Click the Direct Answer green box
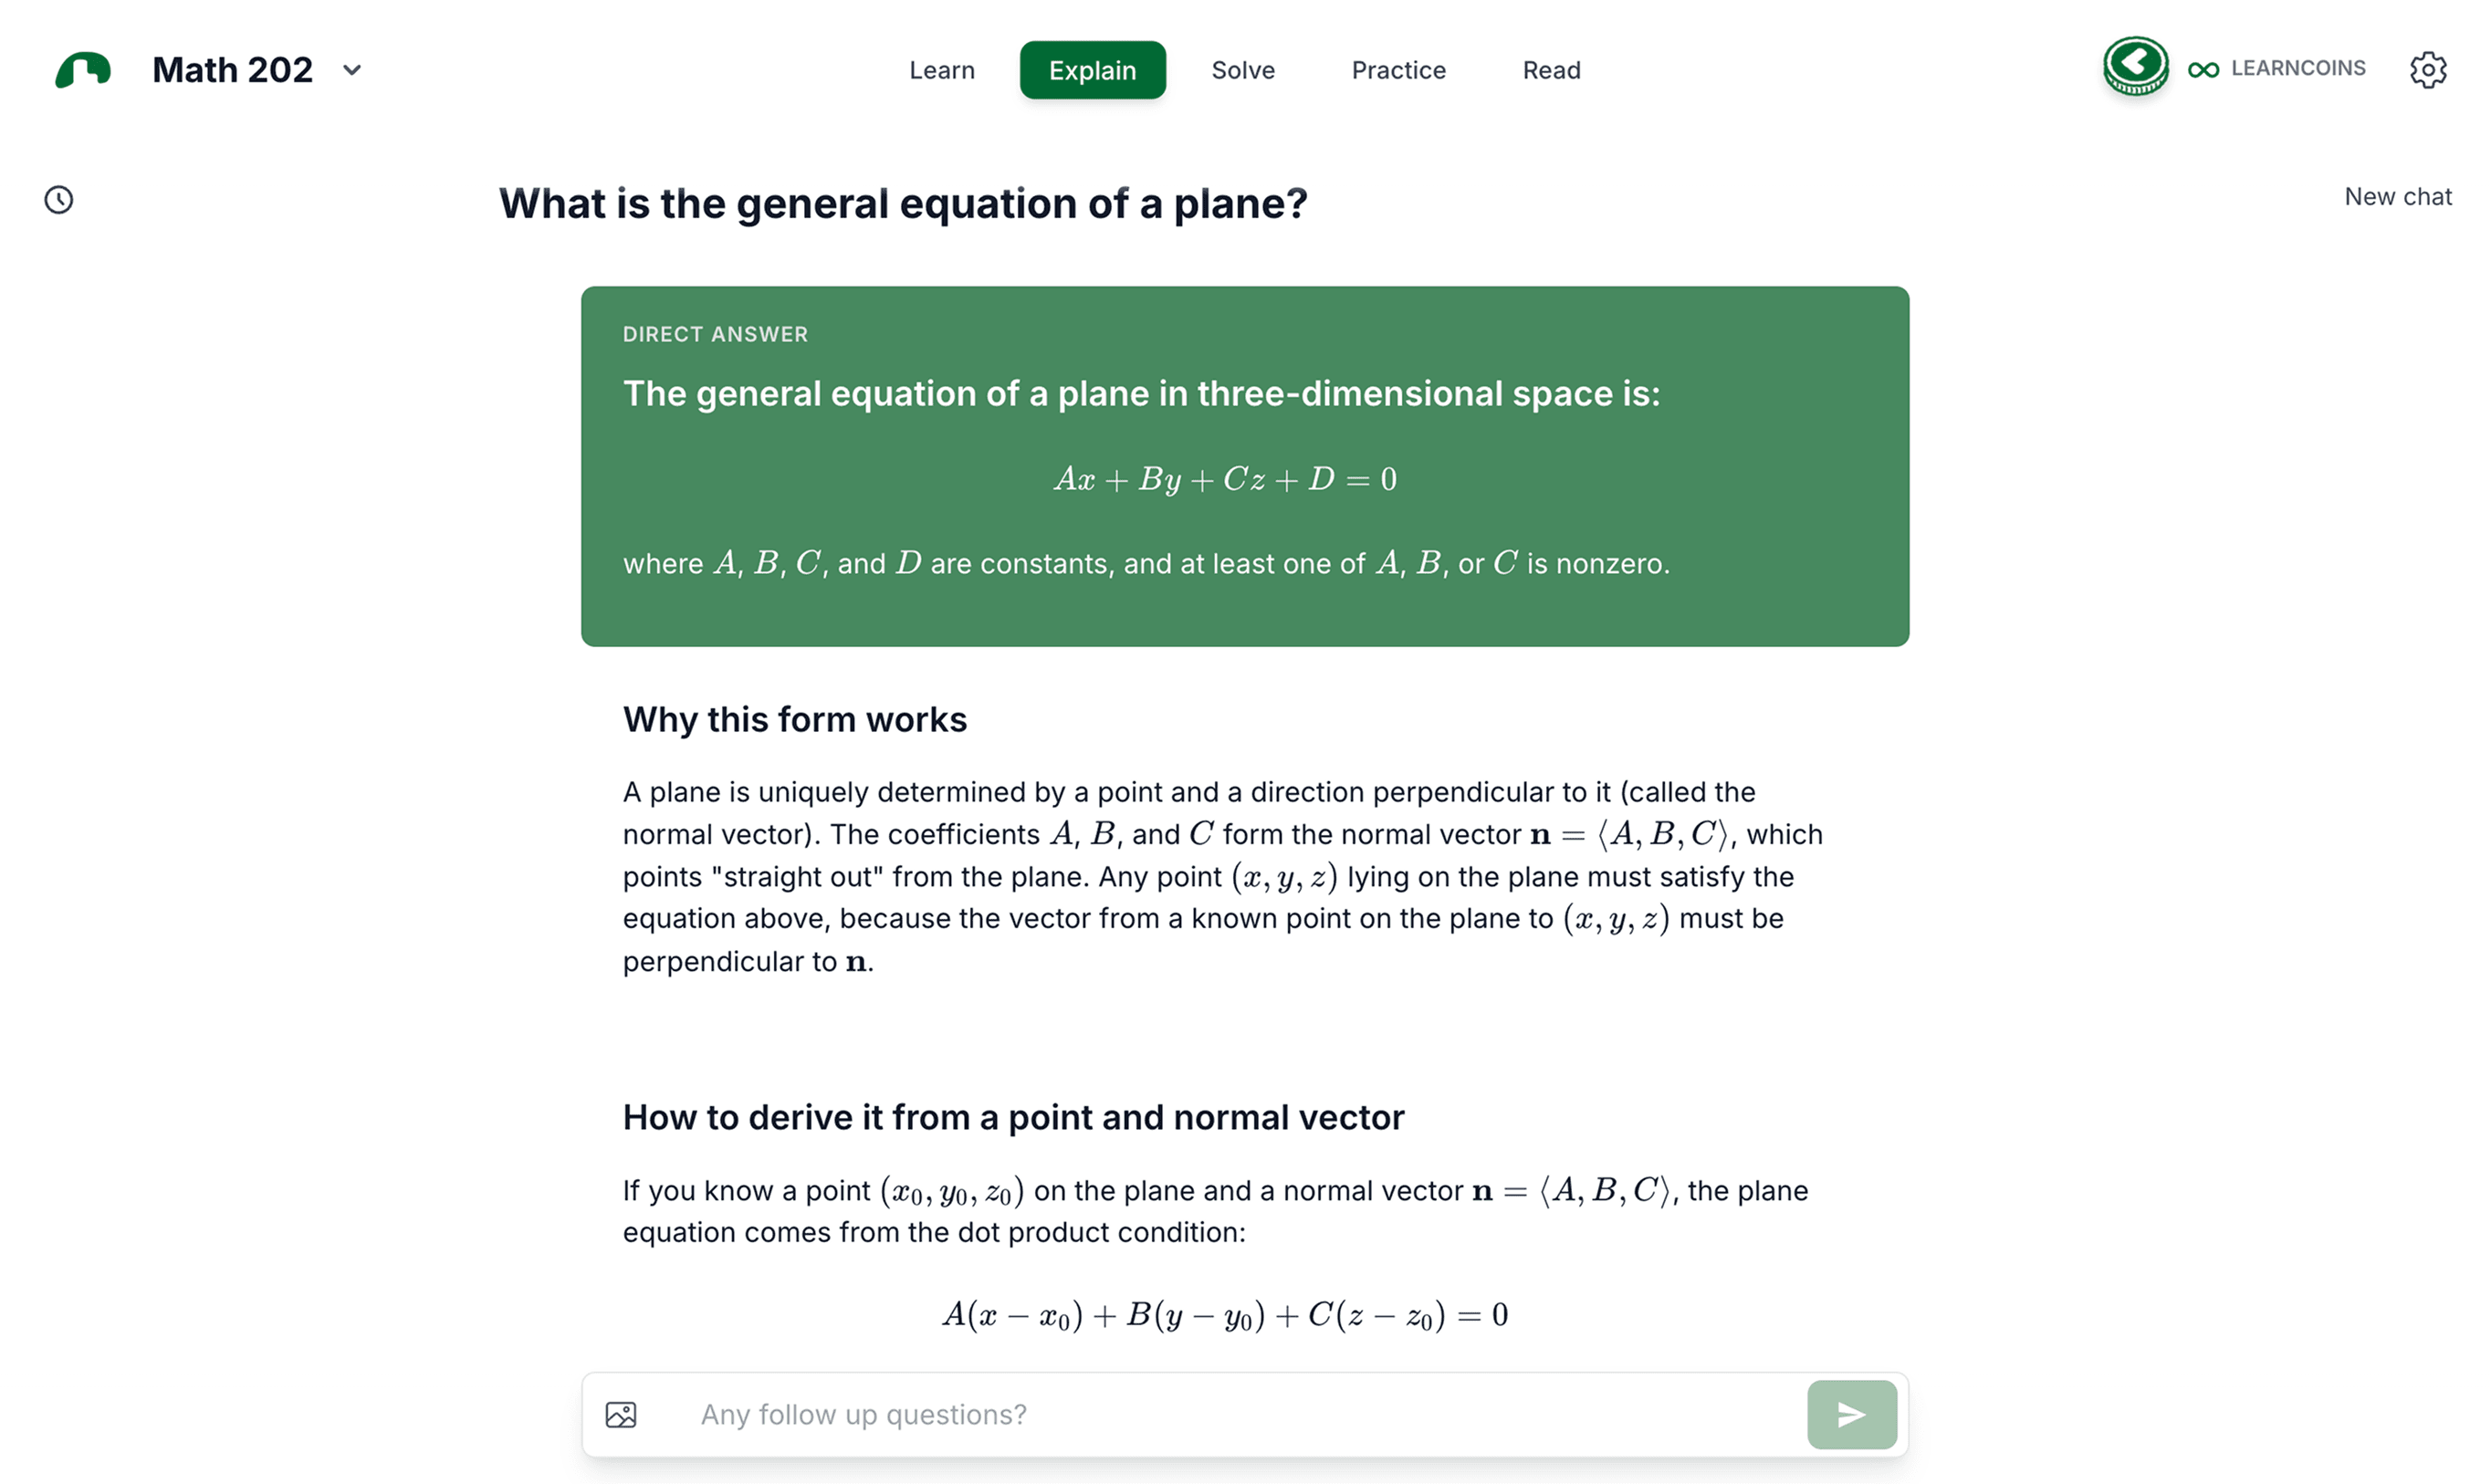 (1244, 466)
